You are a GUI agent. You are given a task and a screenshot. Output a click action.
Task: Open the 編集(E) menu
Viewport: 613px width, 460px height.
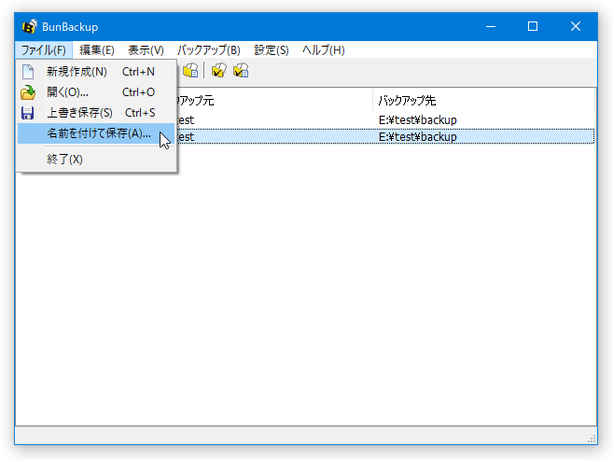(97, 50)
